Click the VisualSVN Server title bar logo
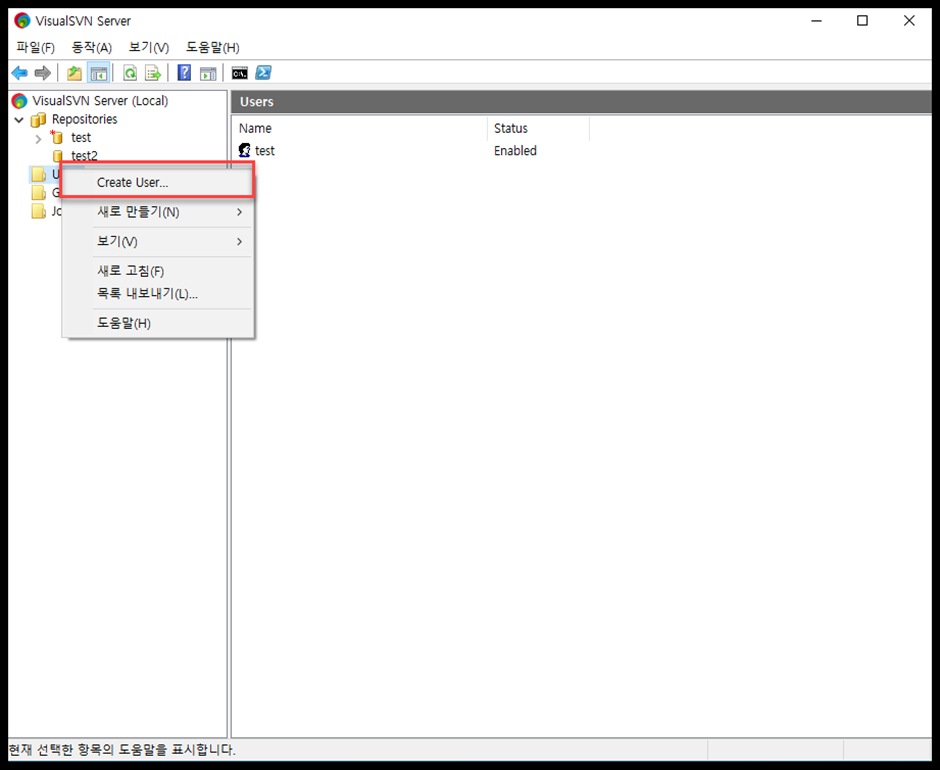 (22, 20)
